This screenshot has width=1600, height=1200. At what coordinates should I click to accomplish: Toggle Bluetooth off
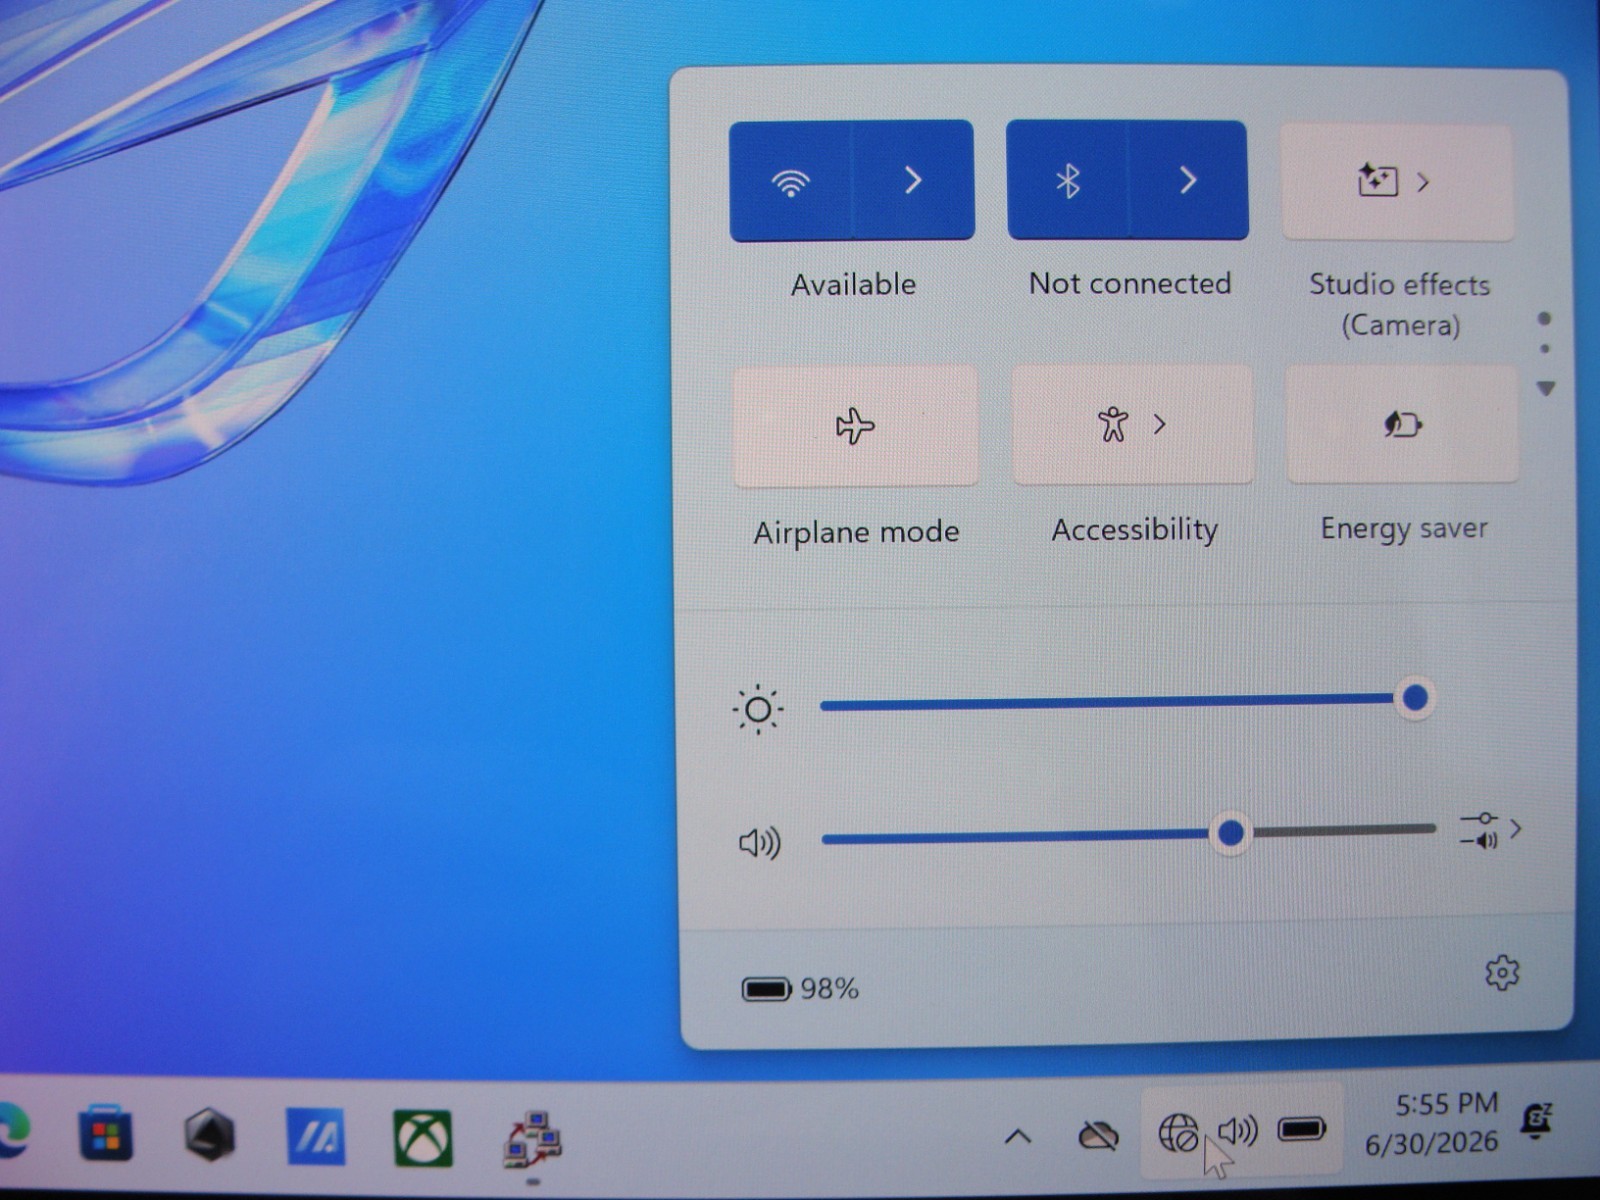(x=1067, y=181)
